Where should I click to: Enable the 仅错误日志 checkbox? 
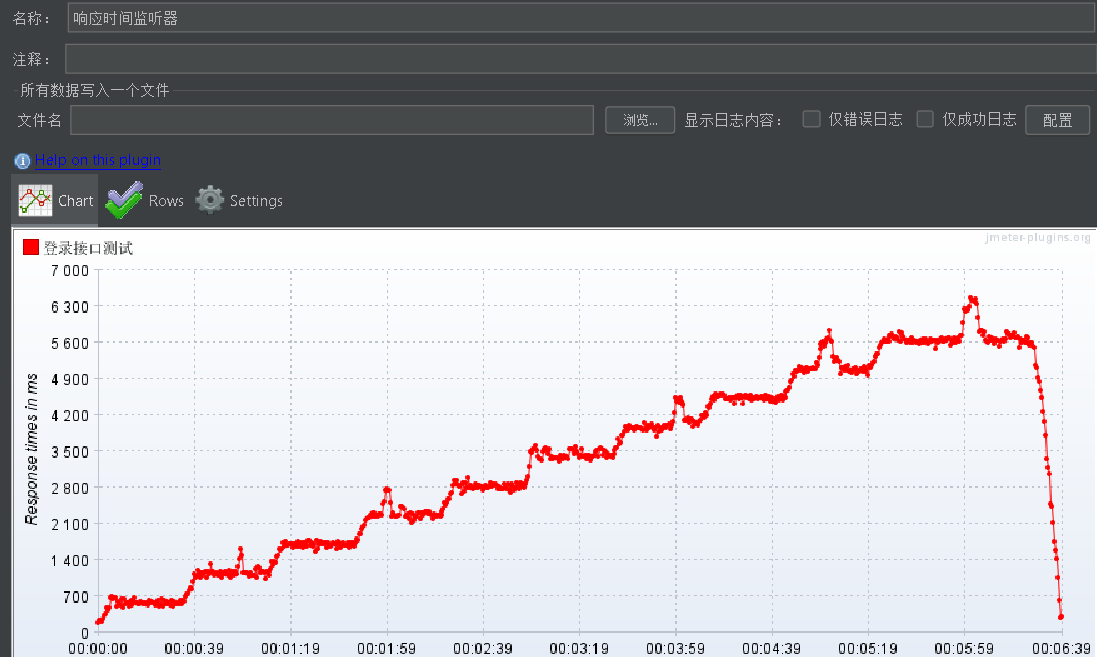(812, 119)
